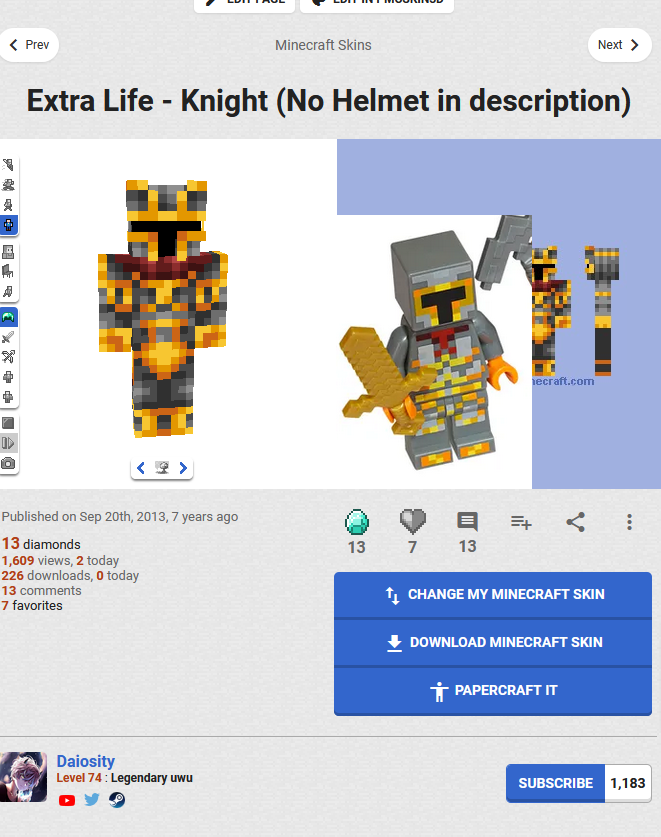Screen dimensions: 661x837
Task: Select the elytra flying pose icon
Action: (8, 164)
